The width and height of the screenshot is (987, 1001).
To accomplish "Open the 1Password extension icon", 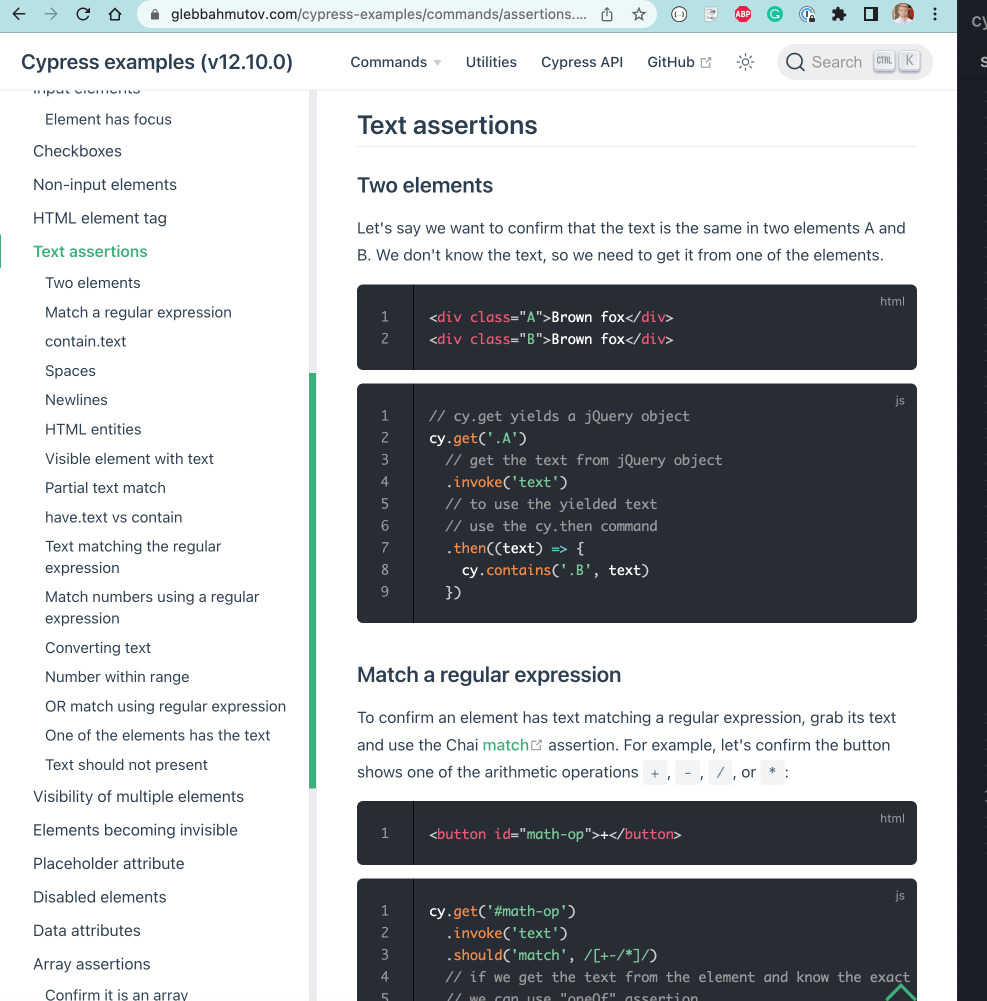I will tap(808, 14).
